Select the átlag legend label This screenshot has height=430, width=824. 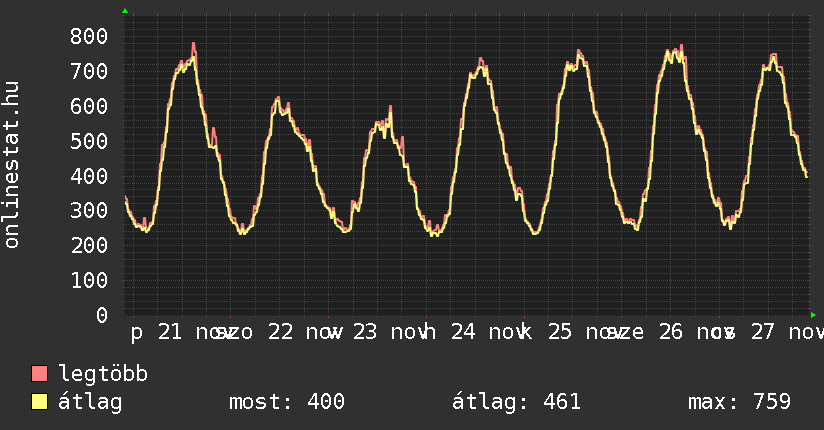click(x=90, y=402)
